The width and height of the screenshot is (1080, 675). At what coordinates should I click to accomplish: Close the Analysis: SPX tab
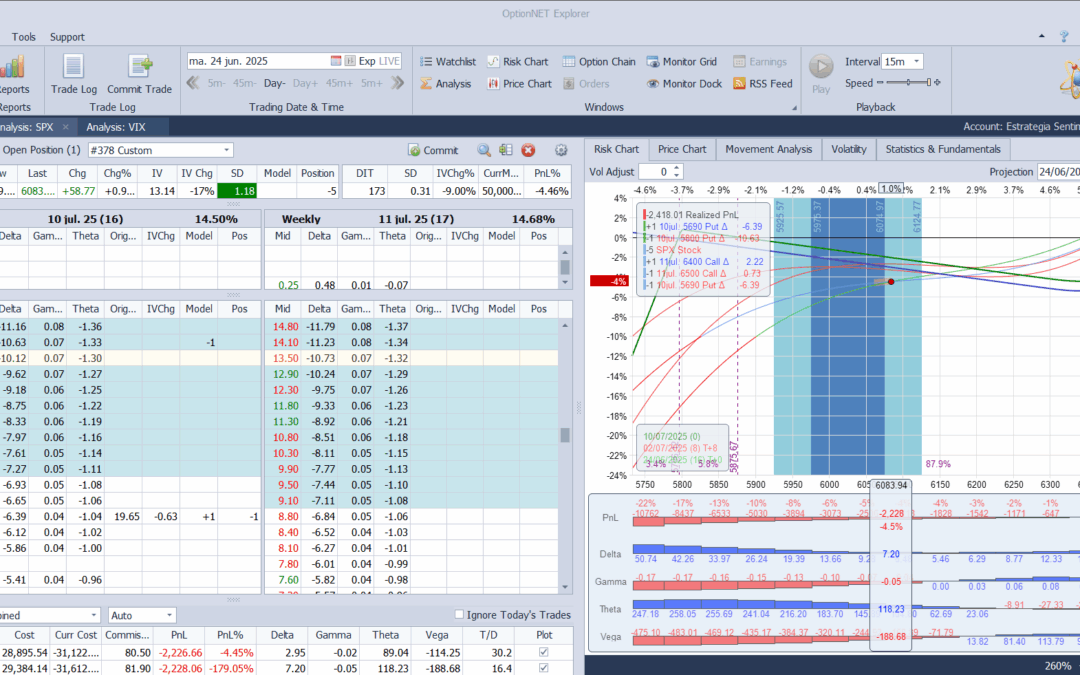tap(65, 127)
